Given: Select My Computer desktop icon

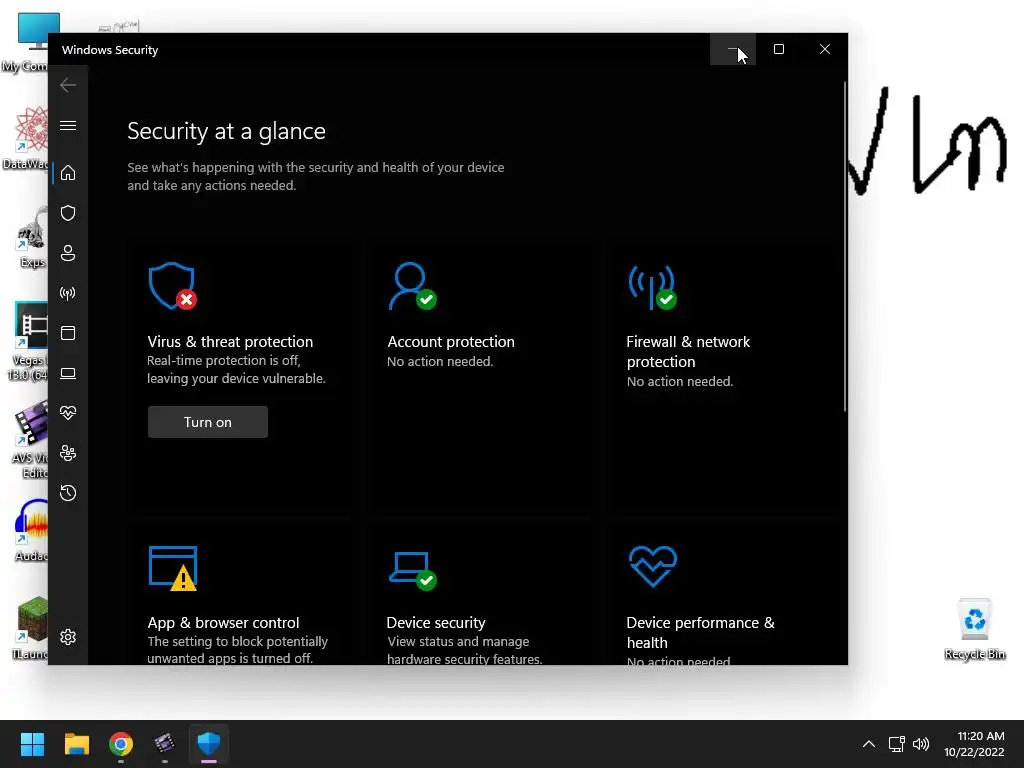Looking at the screenshot, I should coord(26,42).
